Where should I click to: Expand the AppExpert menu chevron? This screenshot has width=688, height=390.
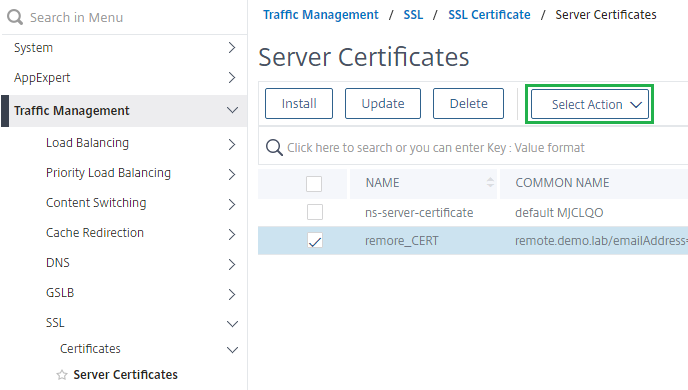click(232, 78)
